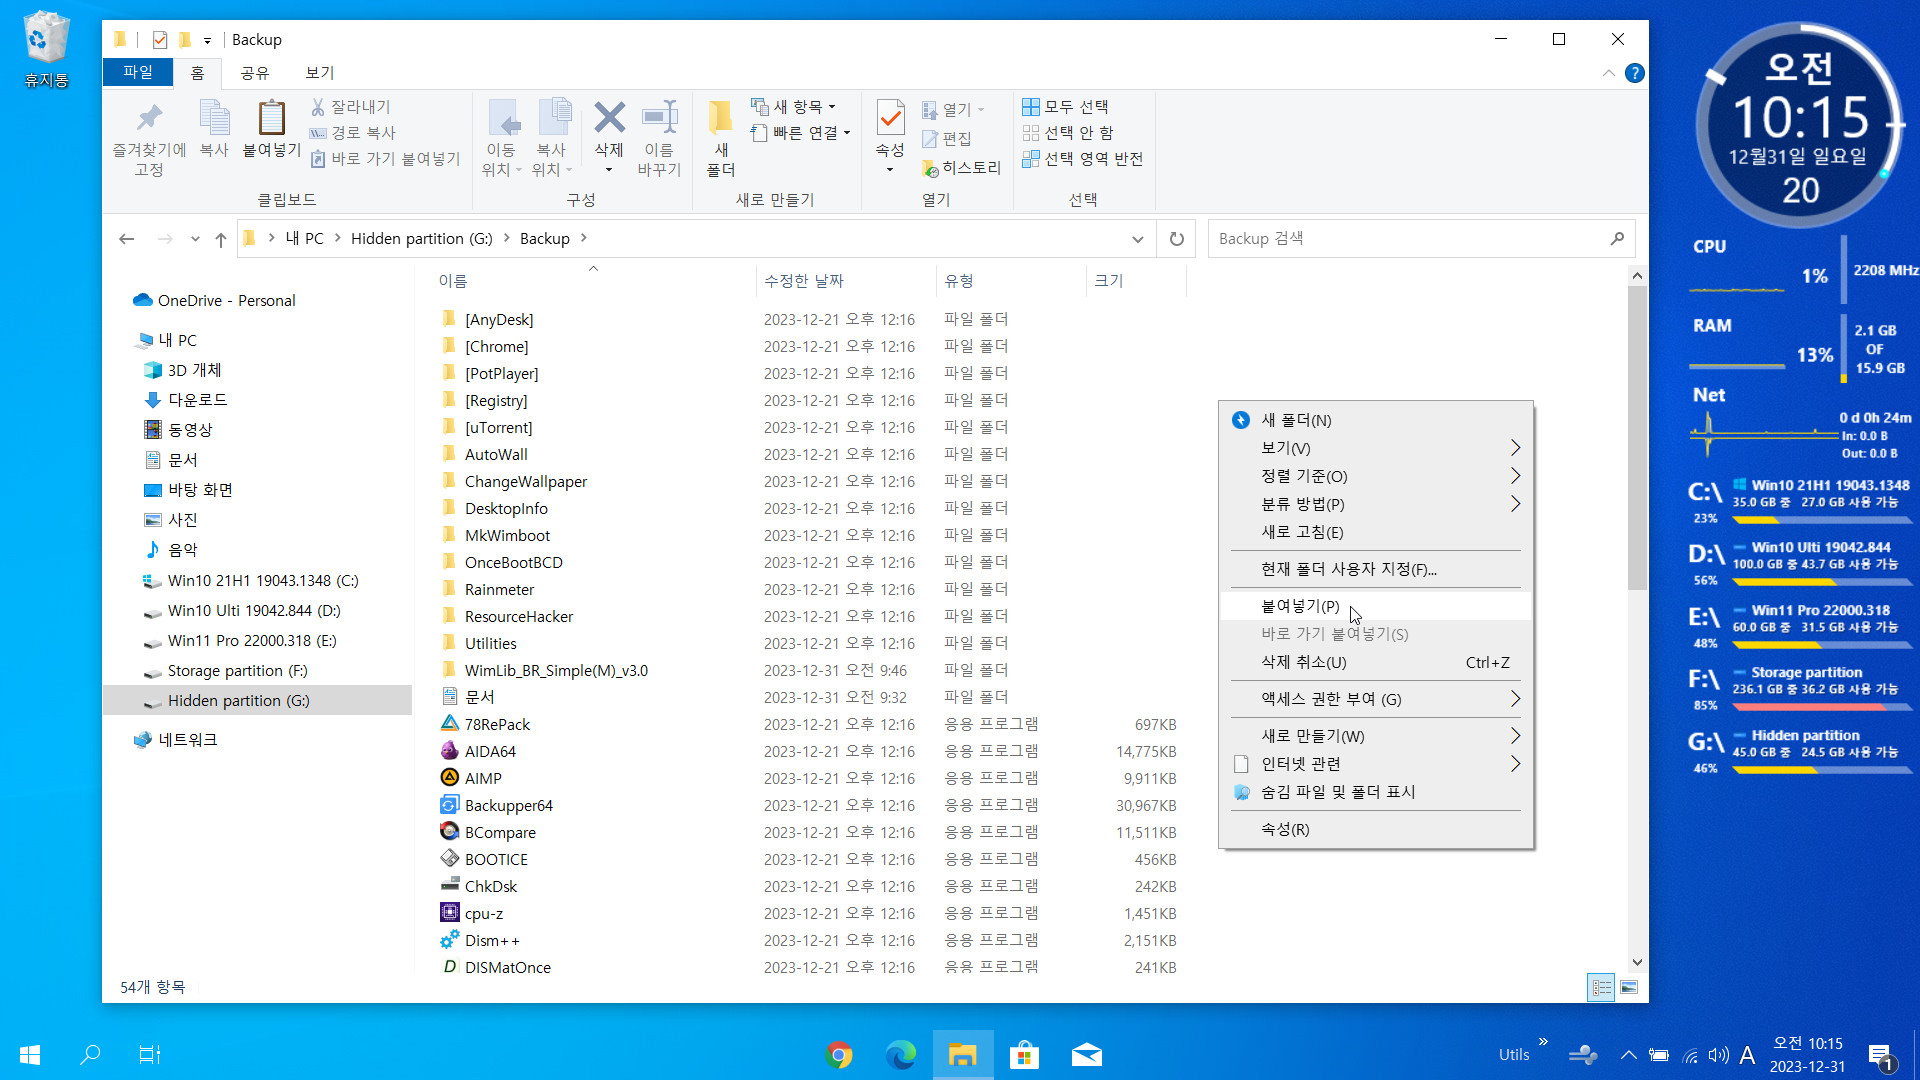Click the Properties (속성) ribbon icon

(890, 118)
